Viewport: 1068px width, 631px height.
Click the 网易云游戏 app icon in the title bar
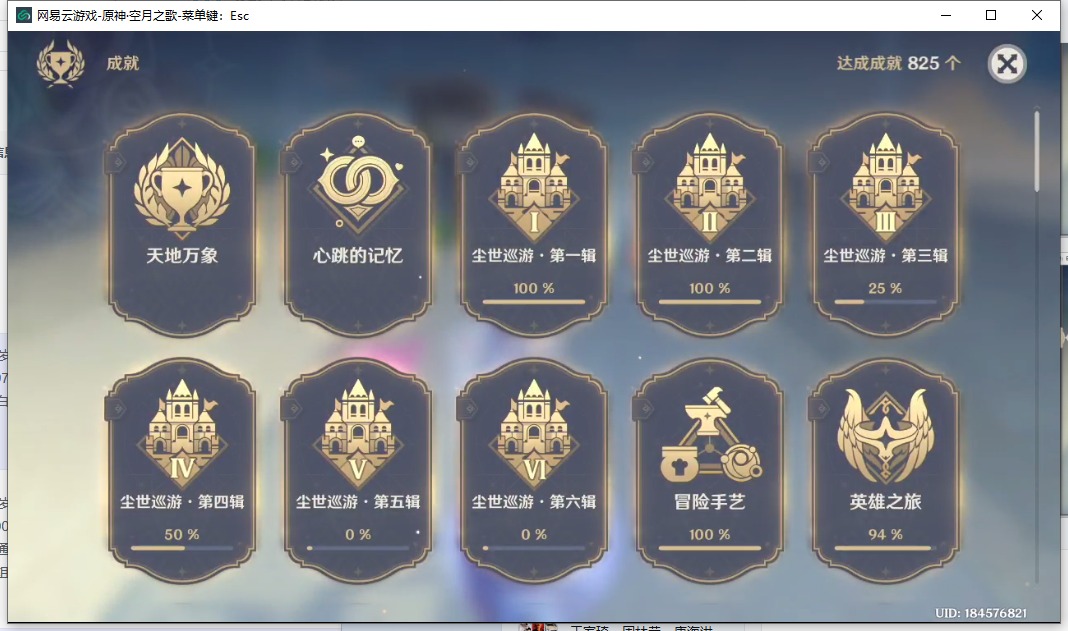pos(24,15)
